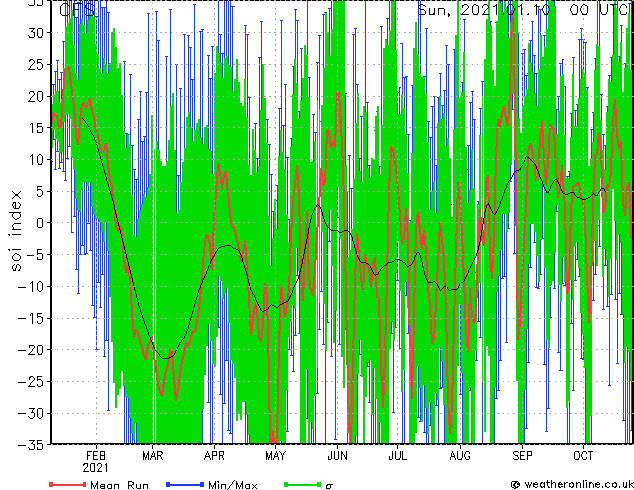The width and height of the screenshot is (634, 490).
Task: Click the y-axis value -5
Action: click(x=36, y=255)
